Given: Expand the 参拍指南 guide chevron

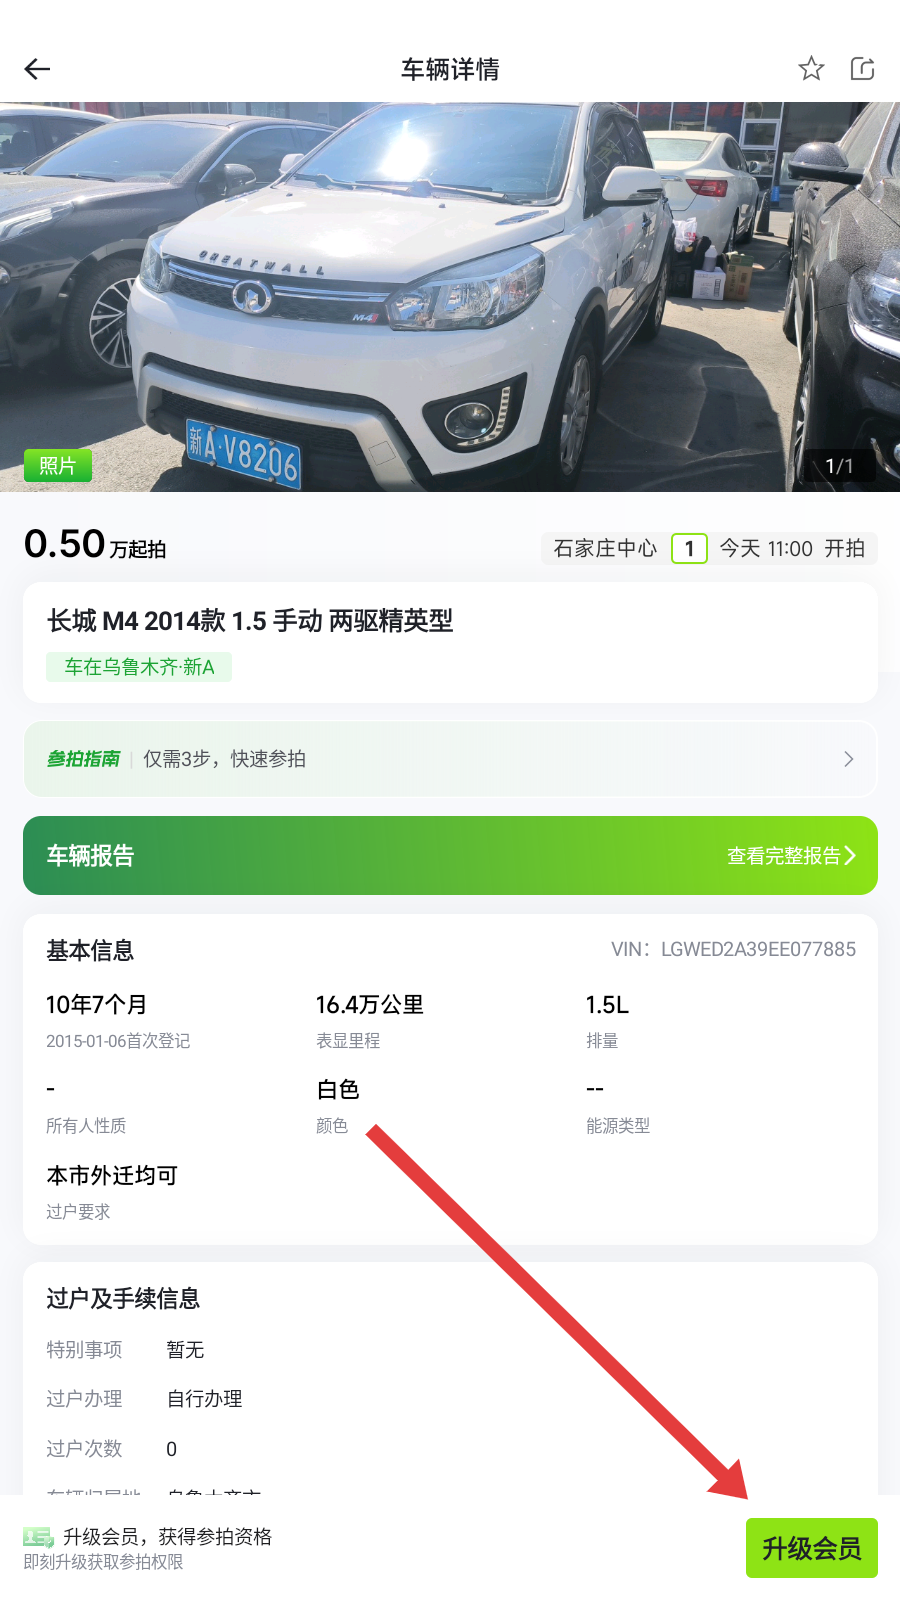Looking at the screenshot, I should [848, 759].
